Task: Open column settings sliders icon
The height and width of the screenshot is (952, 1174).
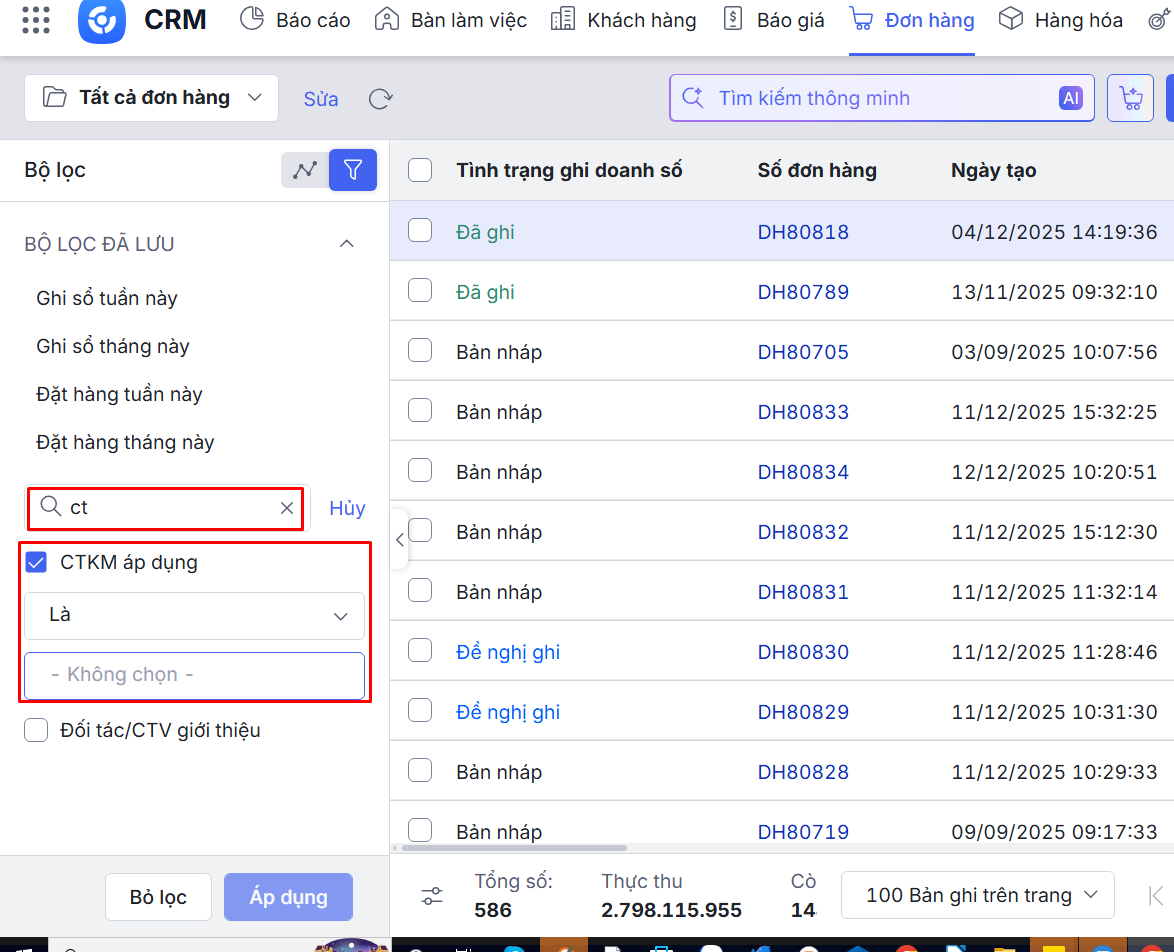Action: click(432, 896)
